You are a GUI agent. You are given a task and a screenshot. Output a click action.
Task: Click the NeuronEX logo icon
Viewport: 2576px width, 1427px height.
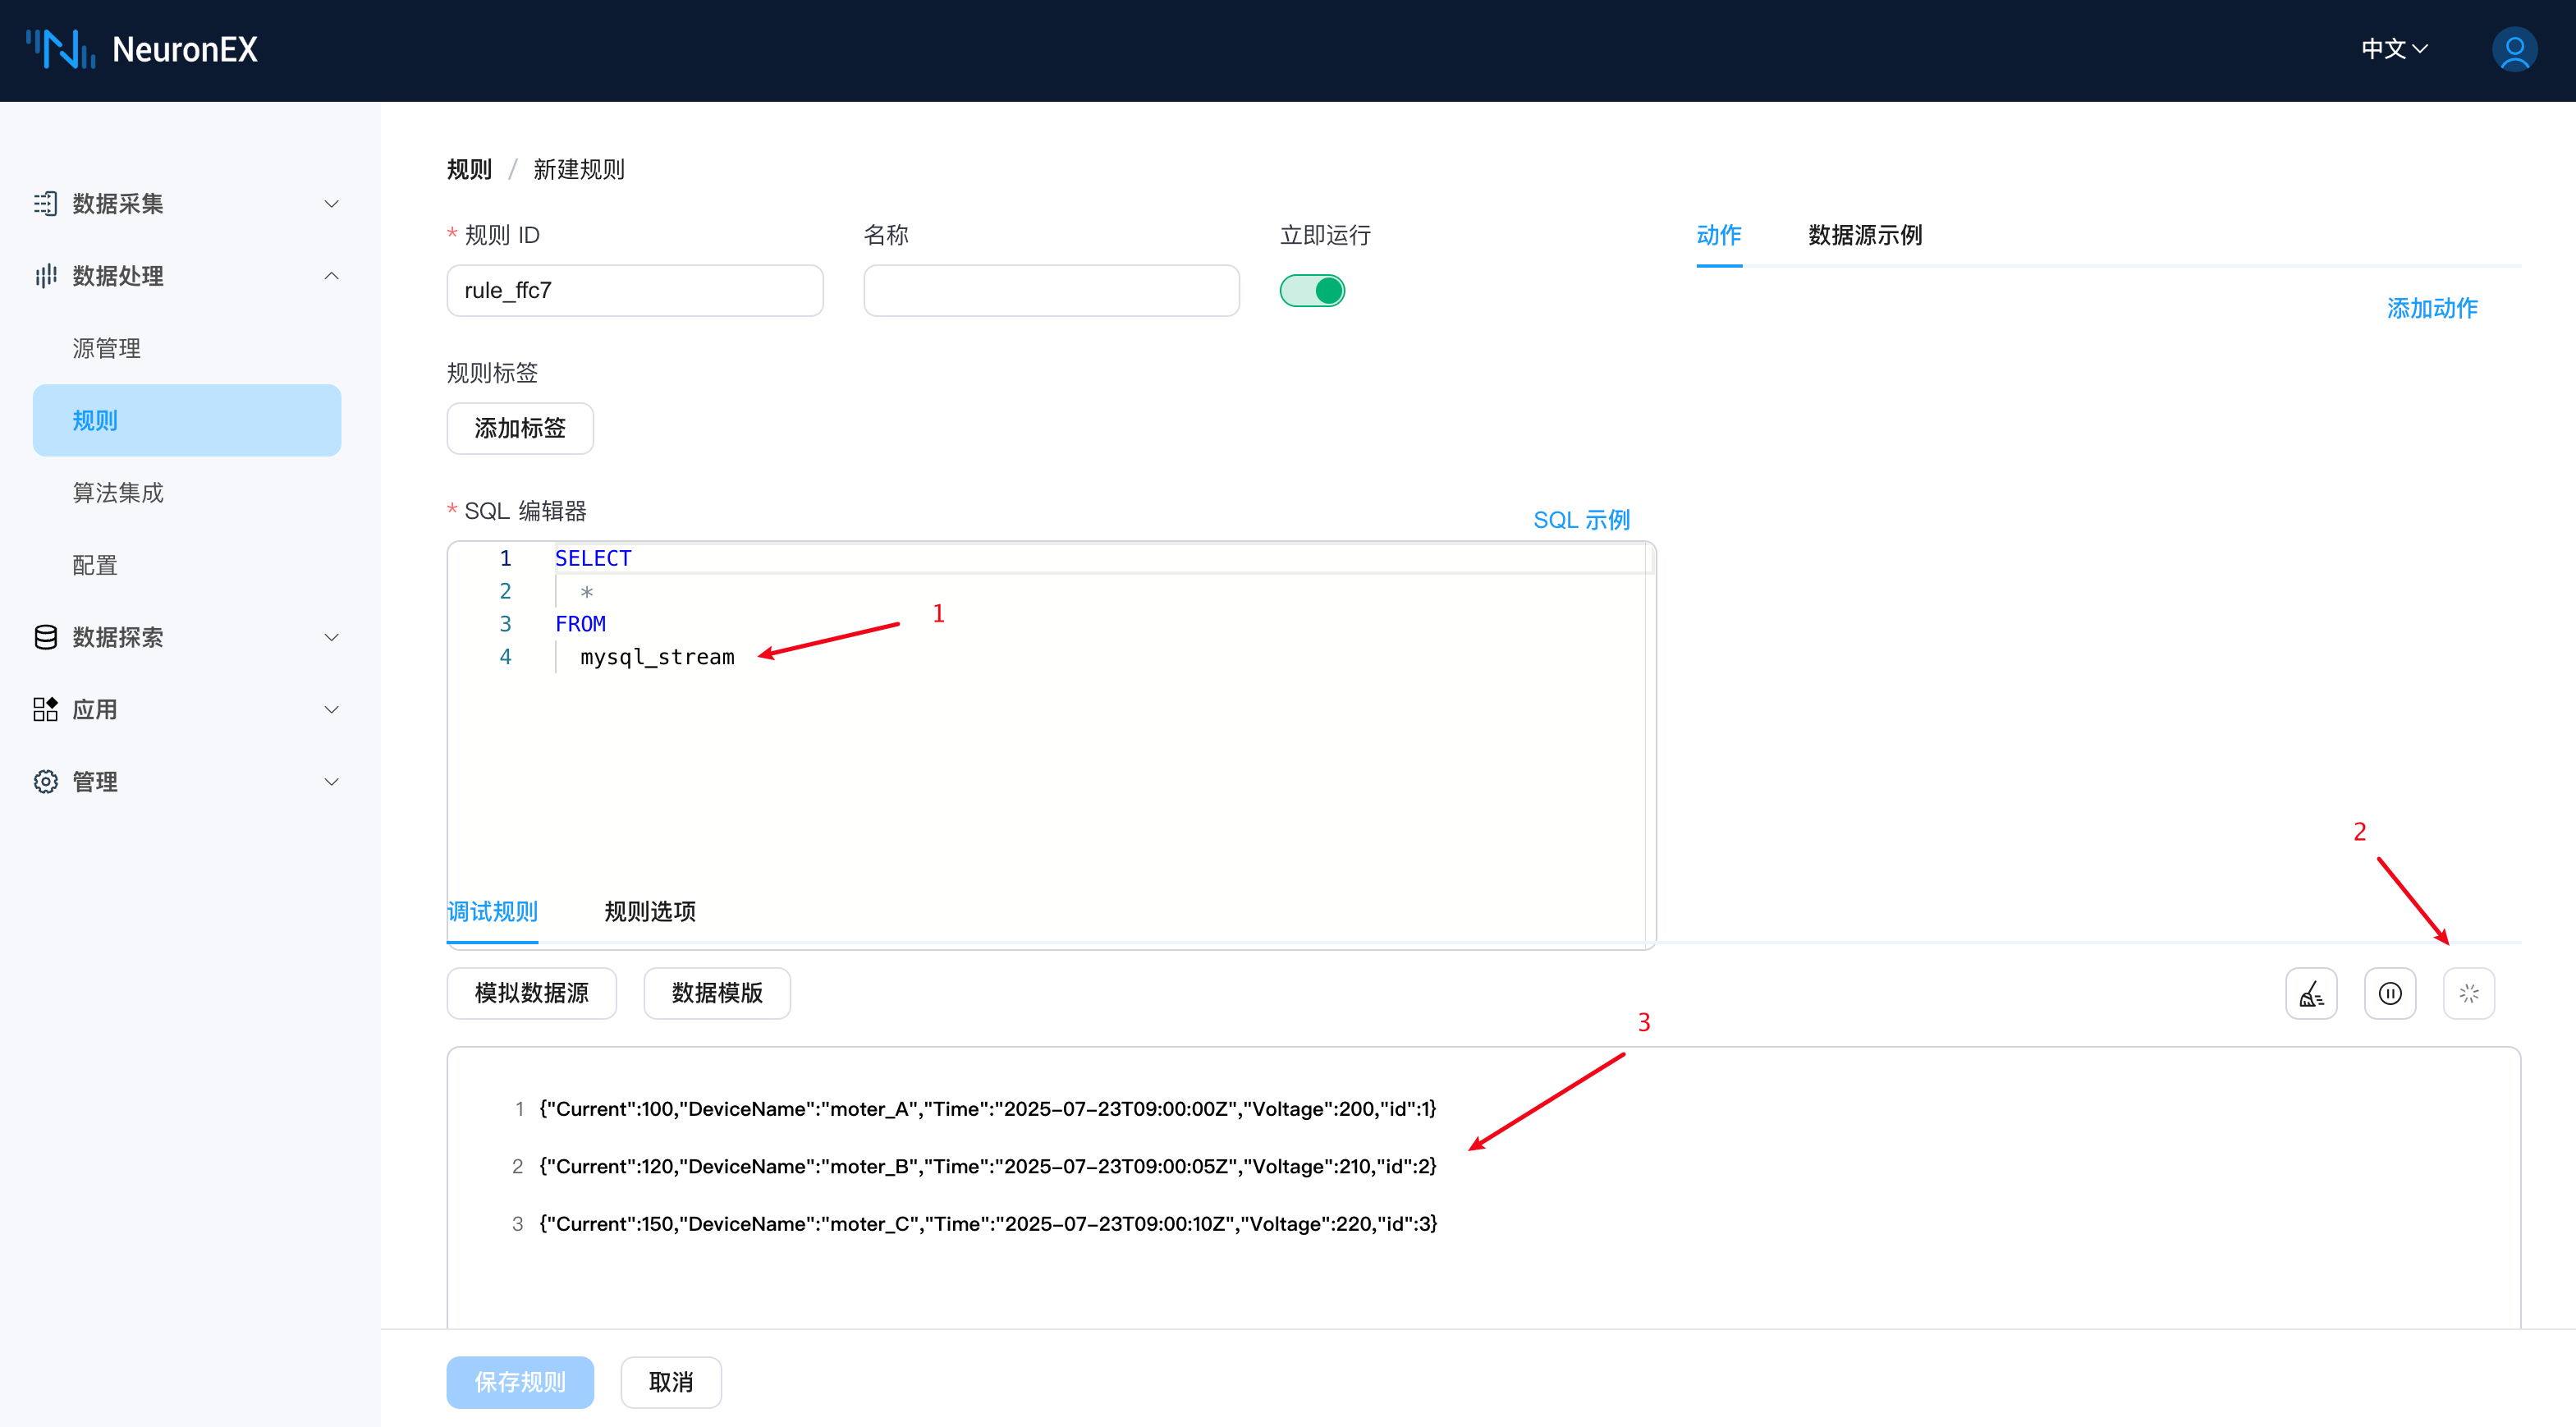point(60,49)
